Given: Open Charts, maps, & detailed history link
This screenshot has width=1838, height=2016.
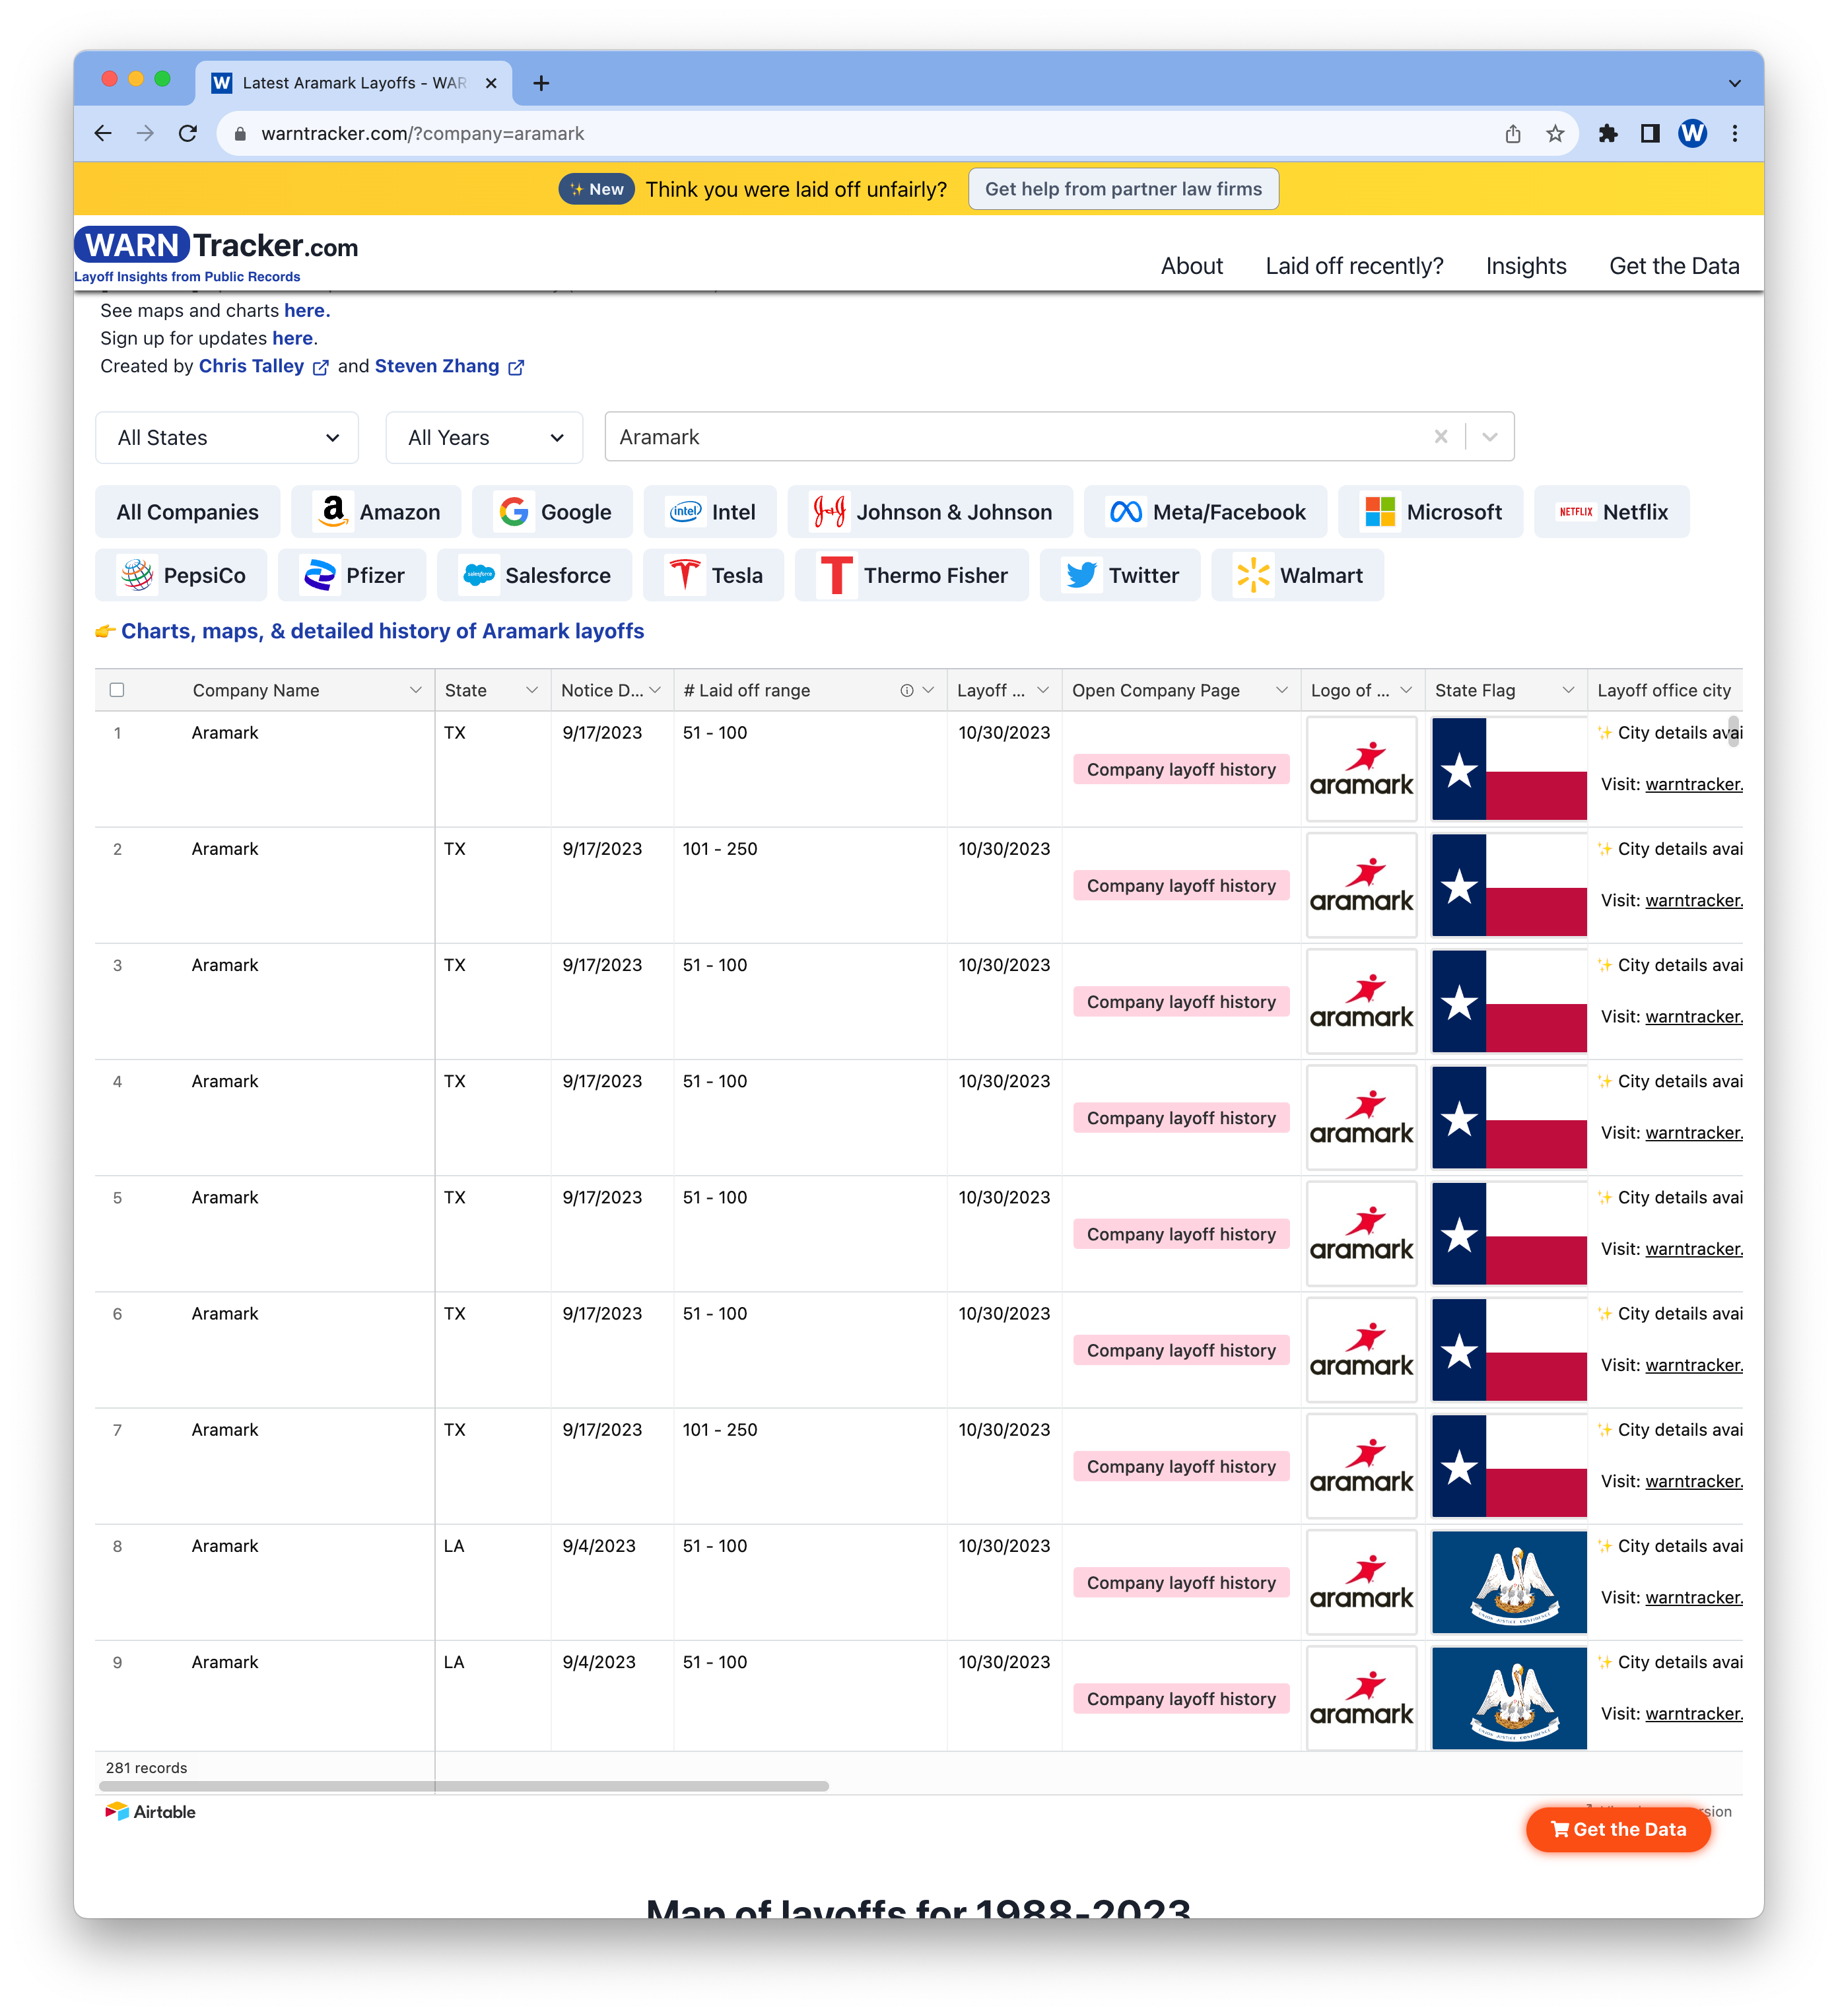Looking at the screenshot, I should (x=382, y=631).
